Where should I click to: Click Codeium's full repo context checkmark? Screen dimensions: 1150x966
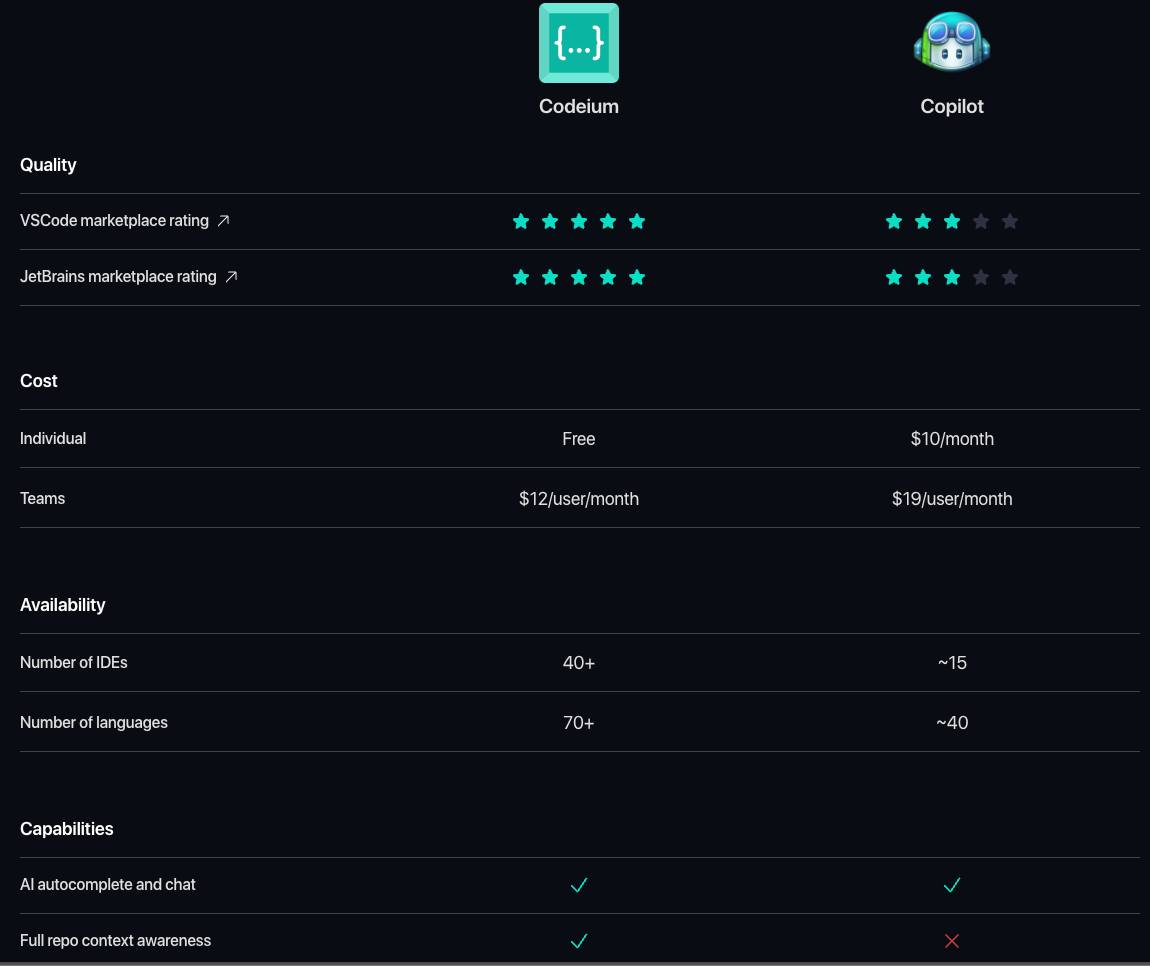(579, 941)
